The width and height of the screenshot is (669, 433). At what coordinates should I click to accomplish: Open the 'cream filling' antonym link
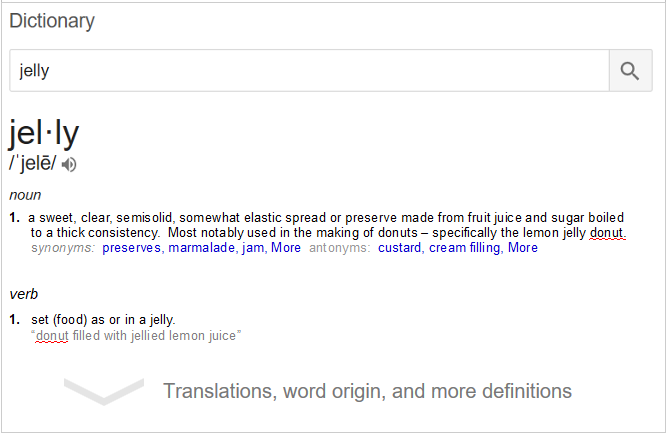464,248
